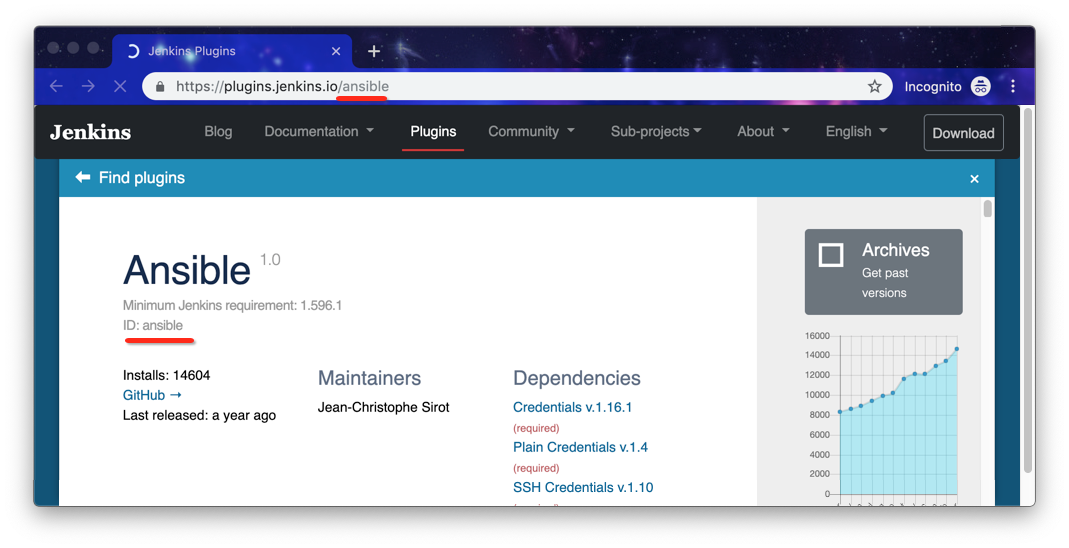Screen dimensions: 1069x548
Task: Stop loading the page
Action: pos(120,87)
